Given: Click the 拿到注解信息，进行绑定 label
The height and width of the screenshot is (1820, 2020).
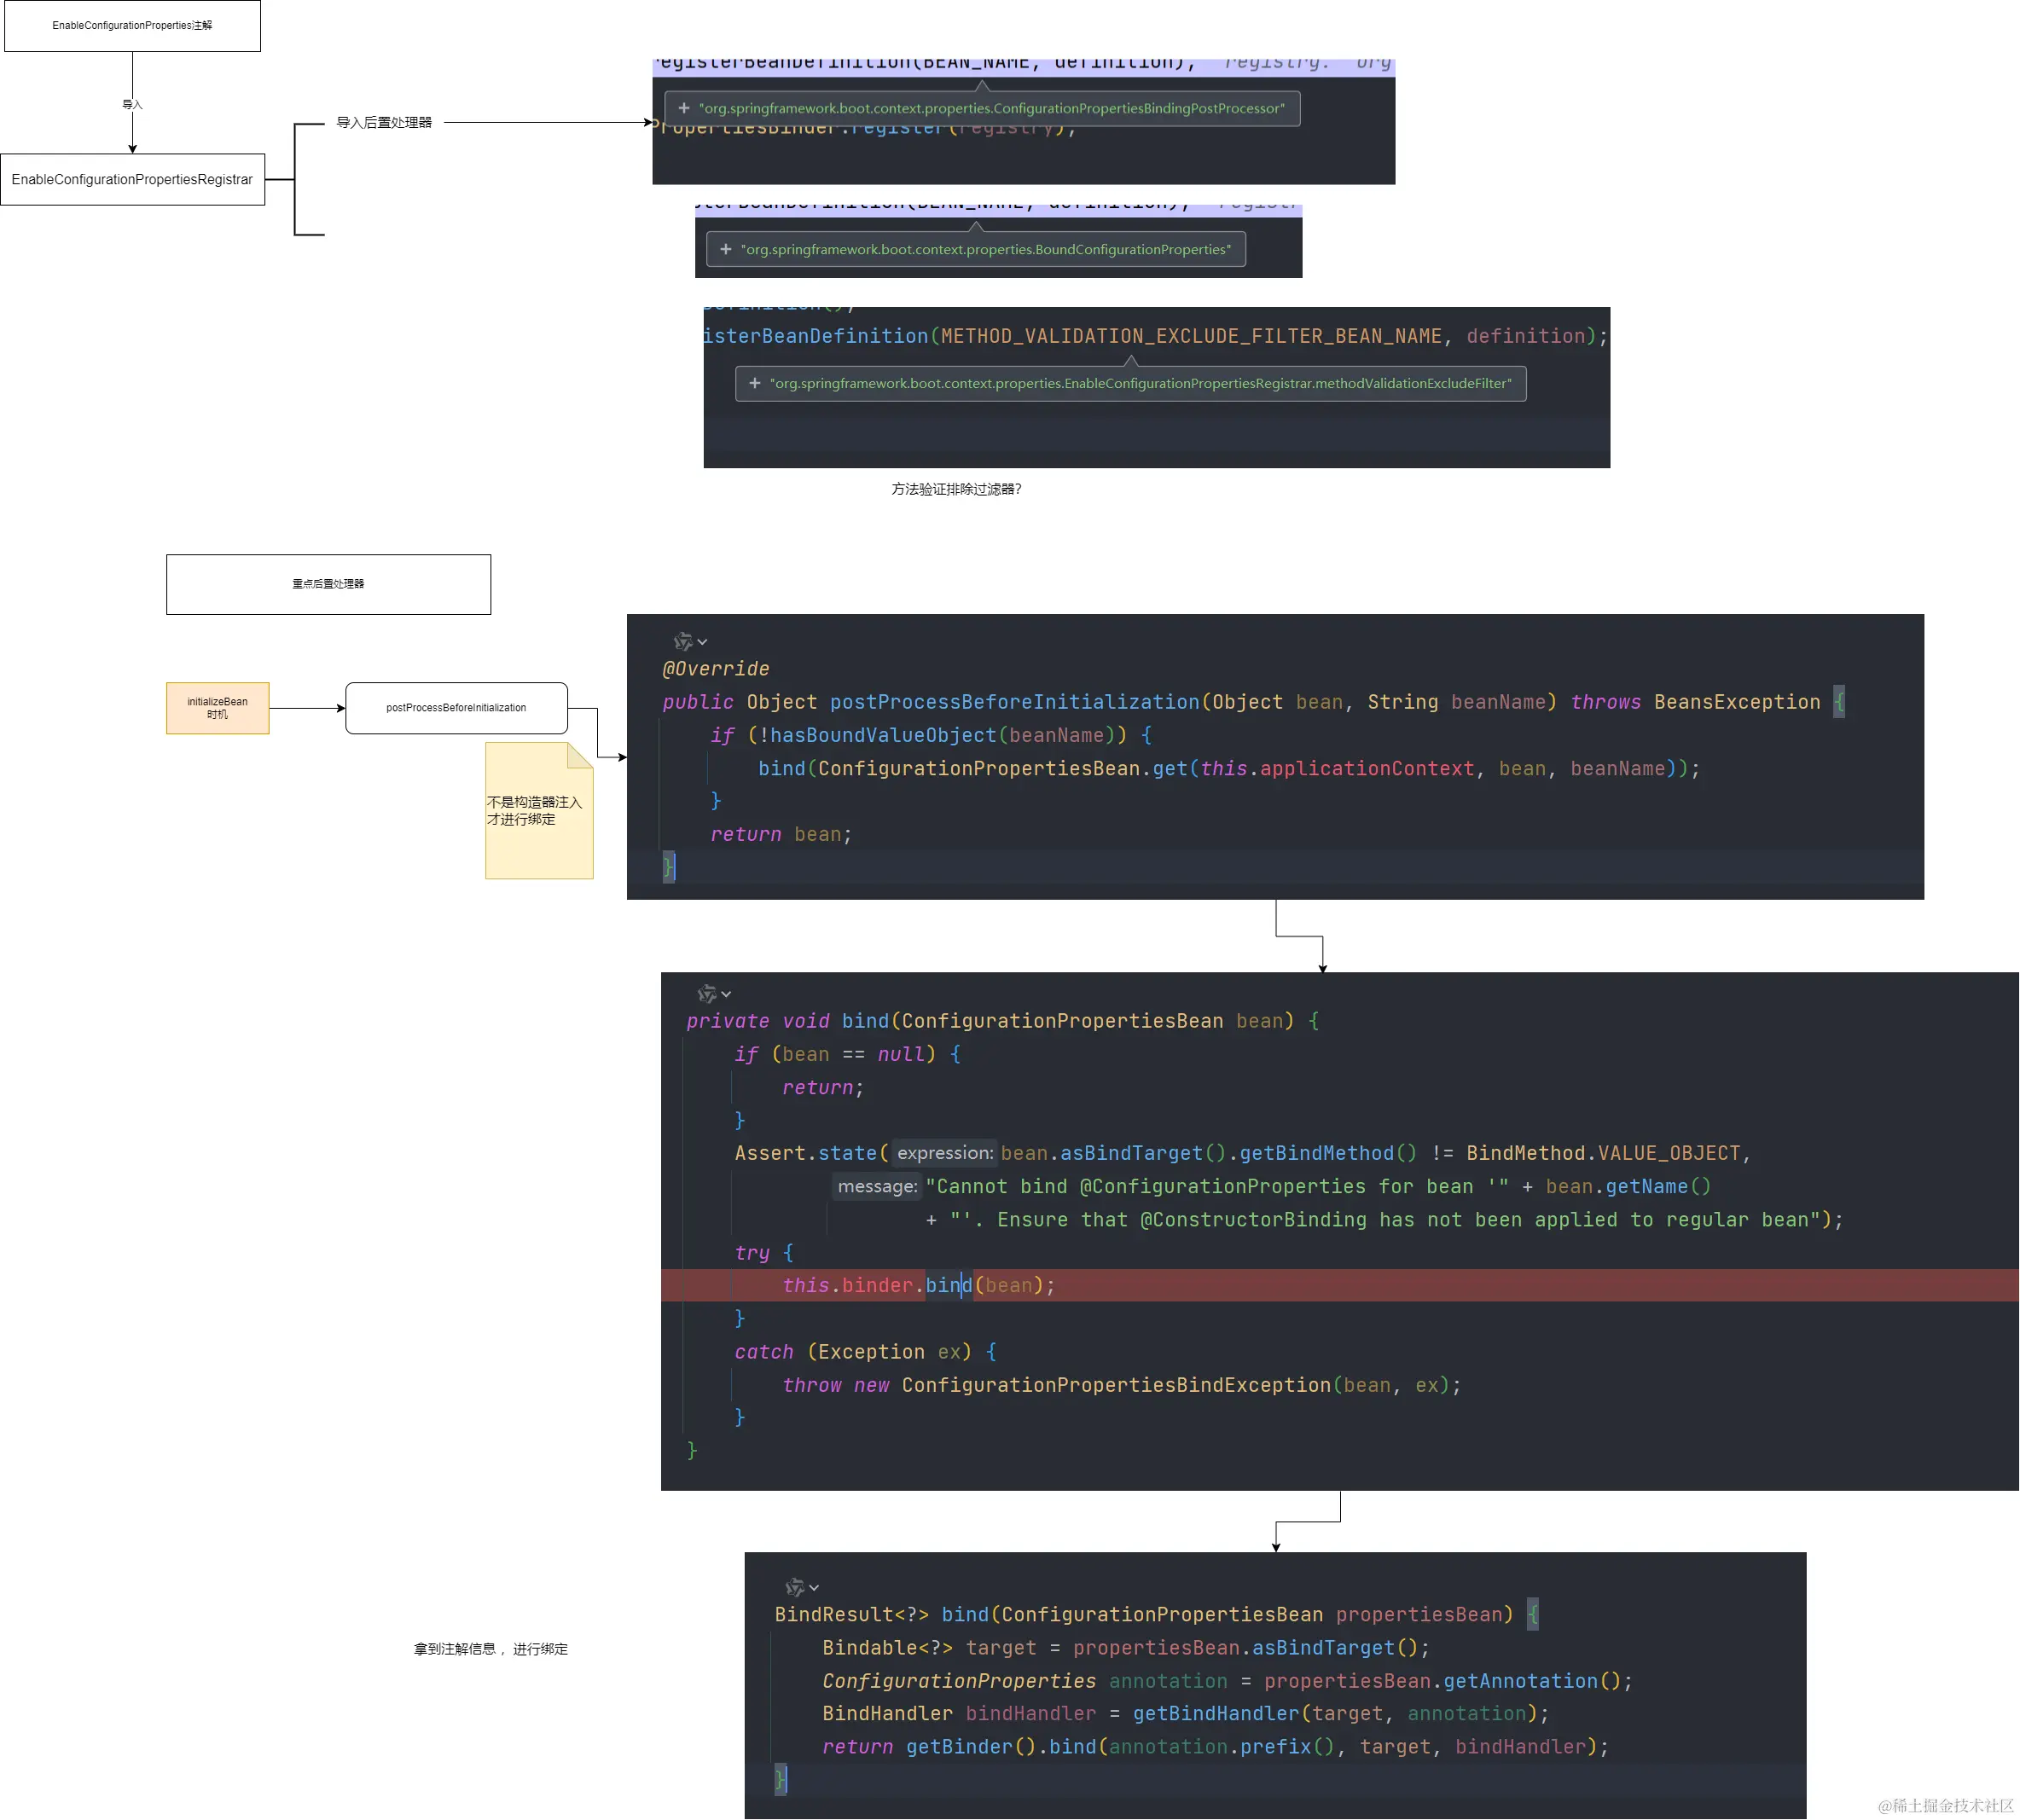Looking at the screenshot, I should (490, 1649).
